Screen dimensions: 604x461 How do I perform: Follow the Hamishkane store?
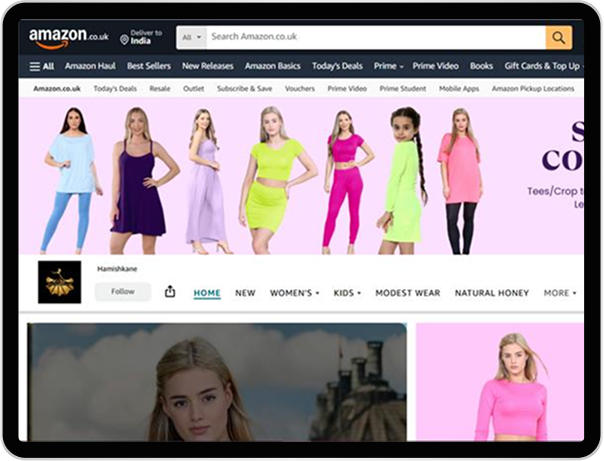click(x=122, y=292)
